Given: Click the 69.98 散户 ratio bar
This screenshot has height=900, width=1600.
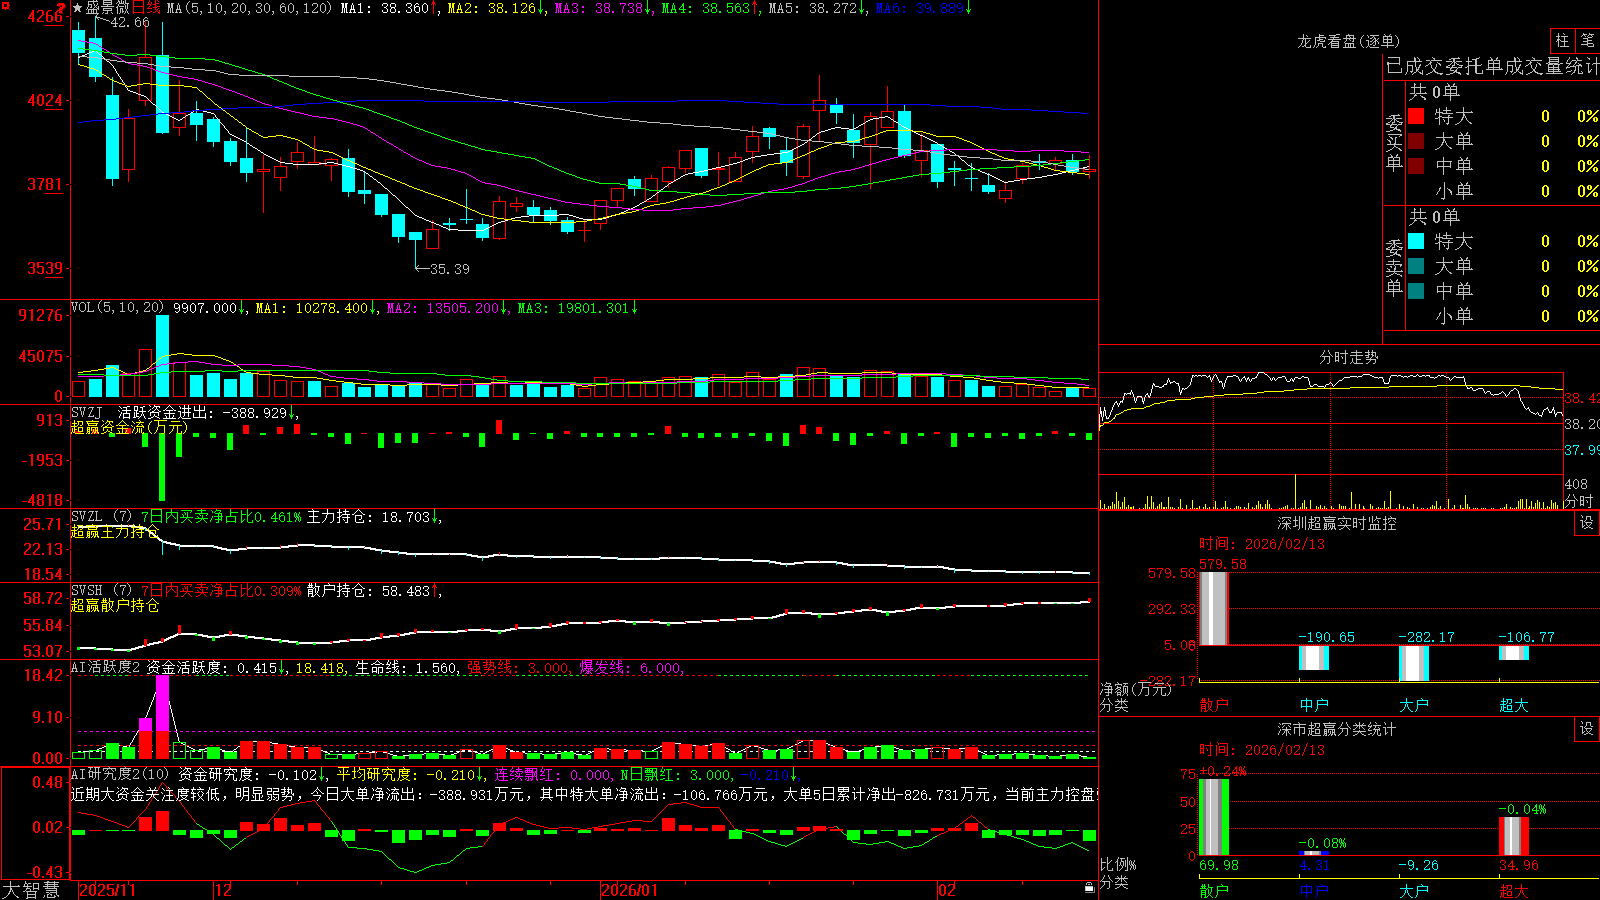Looking at the screenshot, I should (x=1214, y=817).
